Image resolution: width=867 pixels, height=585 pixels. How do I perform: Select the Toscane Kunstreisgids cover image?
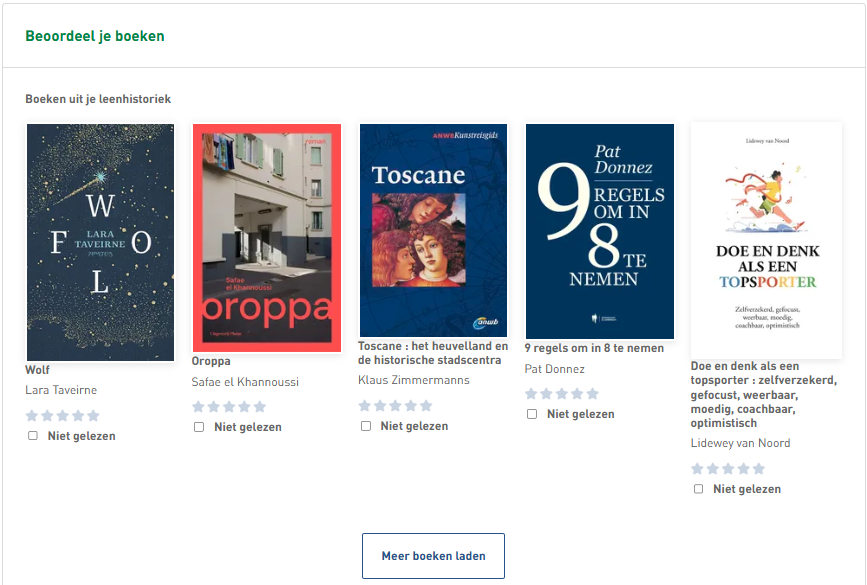pyautogui.click(x=433, y=231)
